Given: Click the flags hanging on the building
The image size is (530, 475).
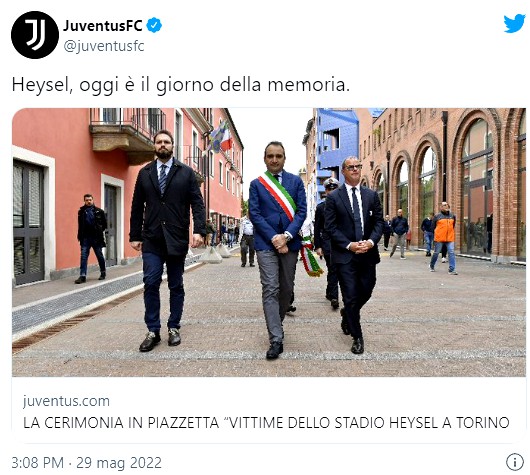Looking at the screenshot, I should click(x=221, y=136).
